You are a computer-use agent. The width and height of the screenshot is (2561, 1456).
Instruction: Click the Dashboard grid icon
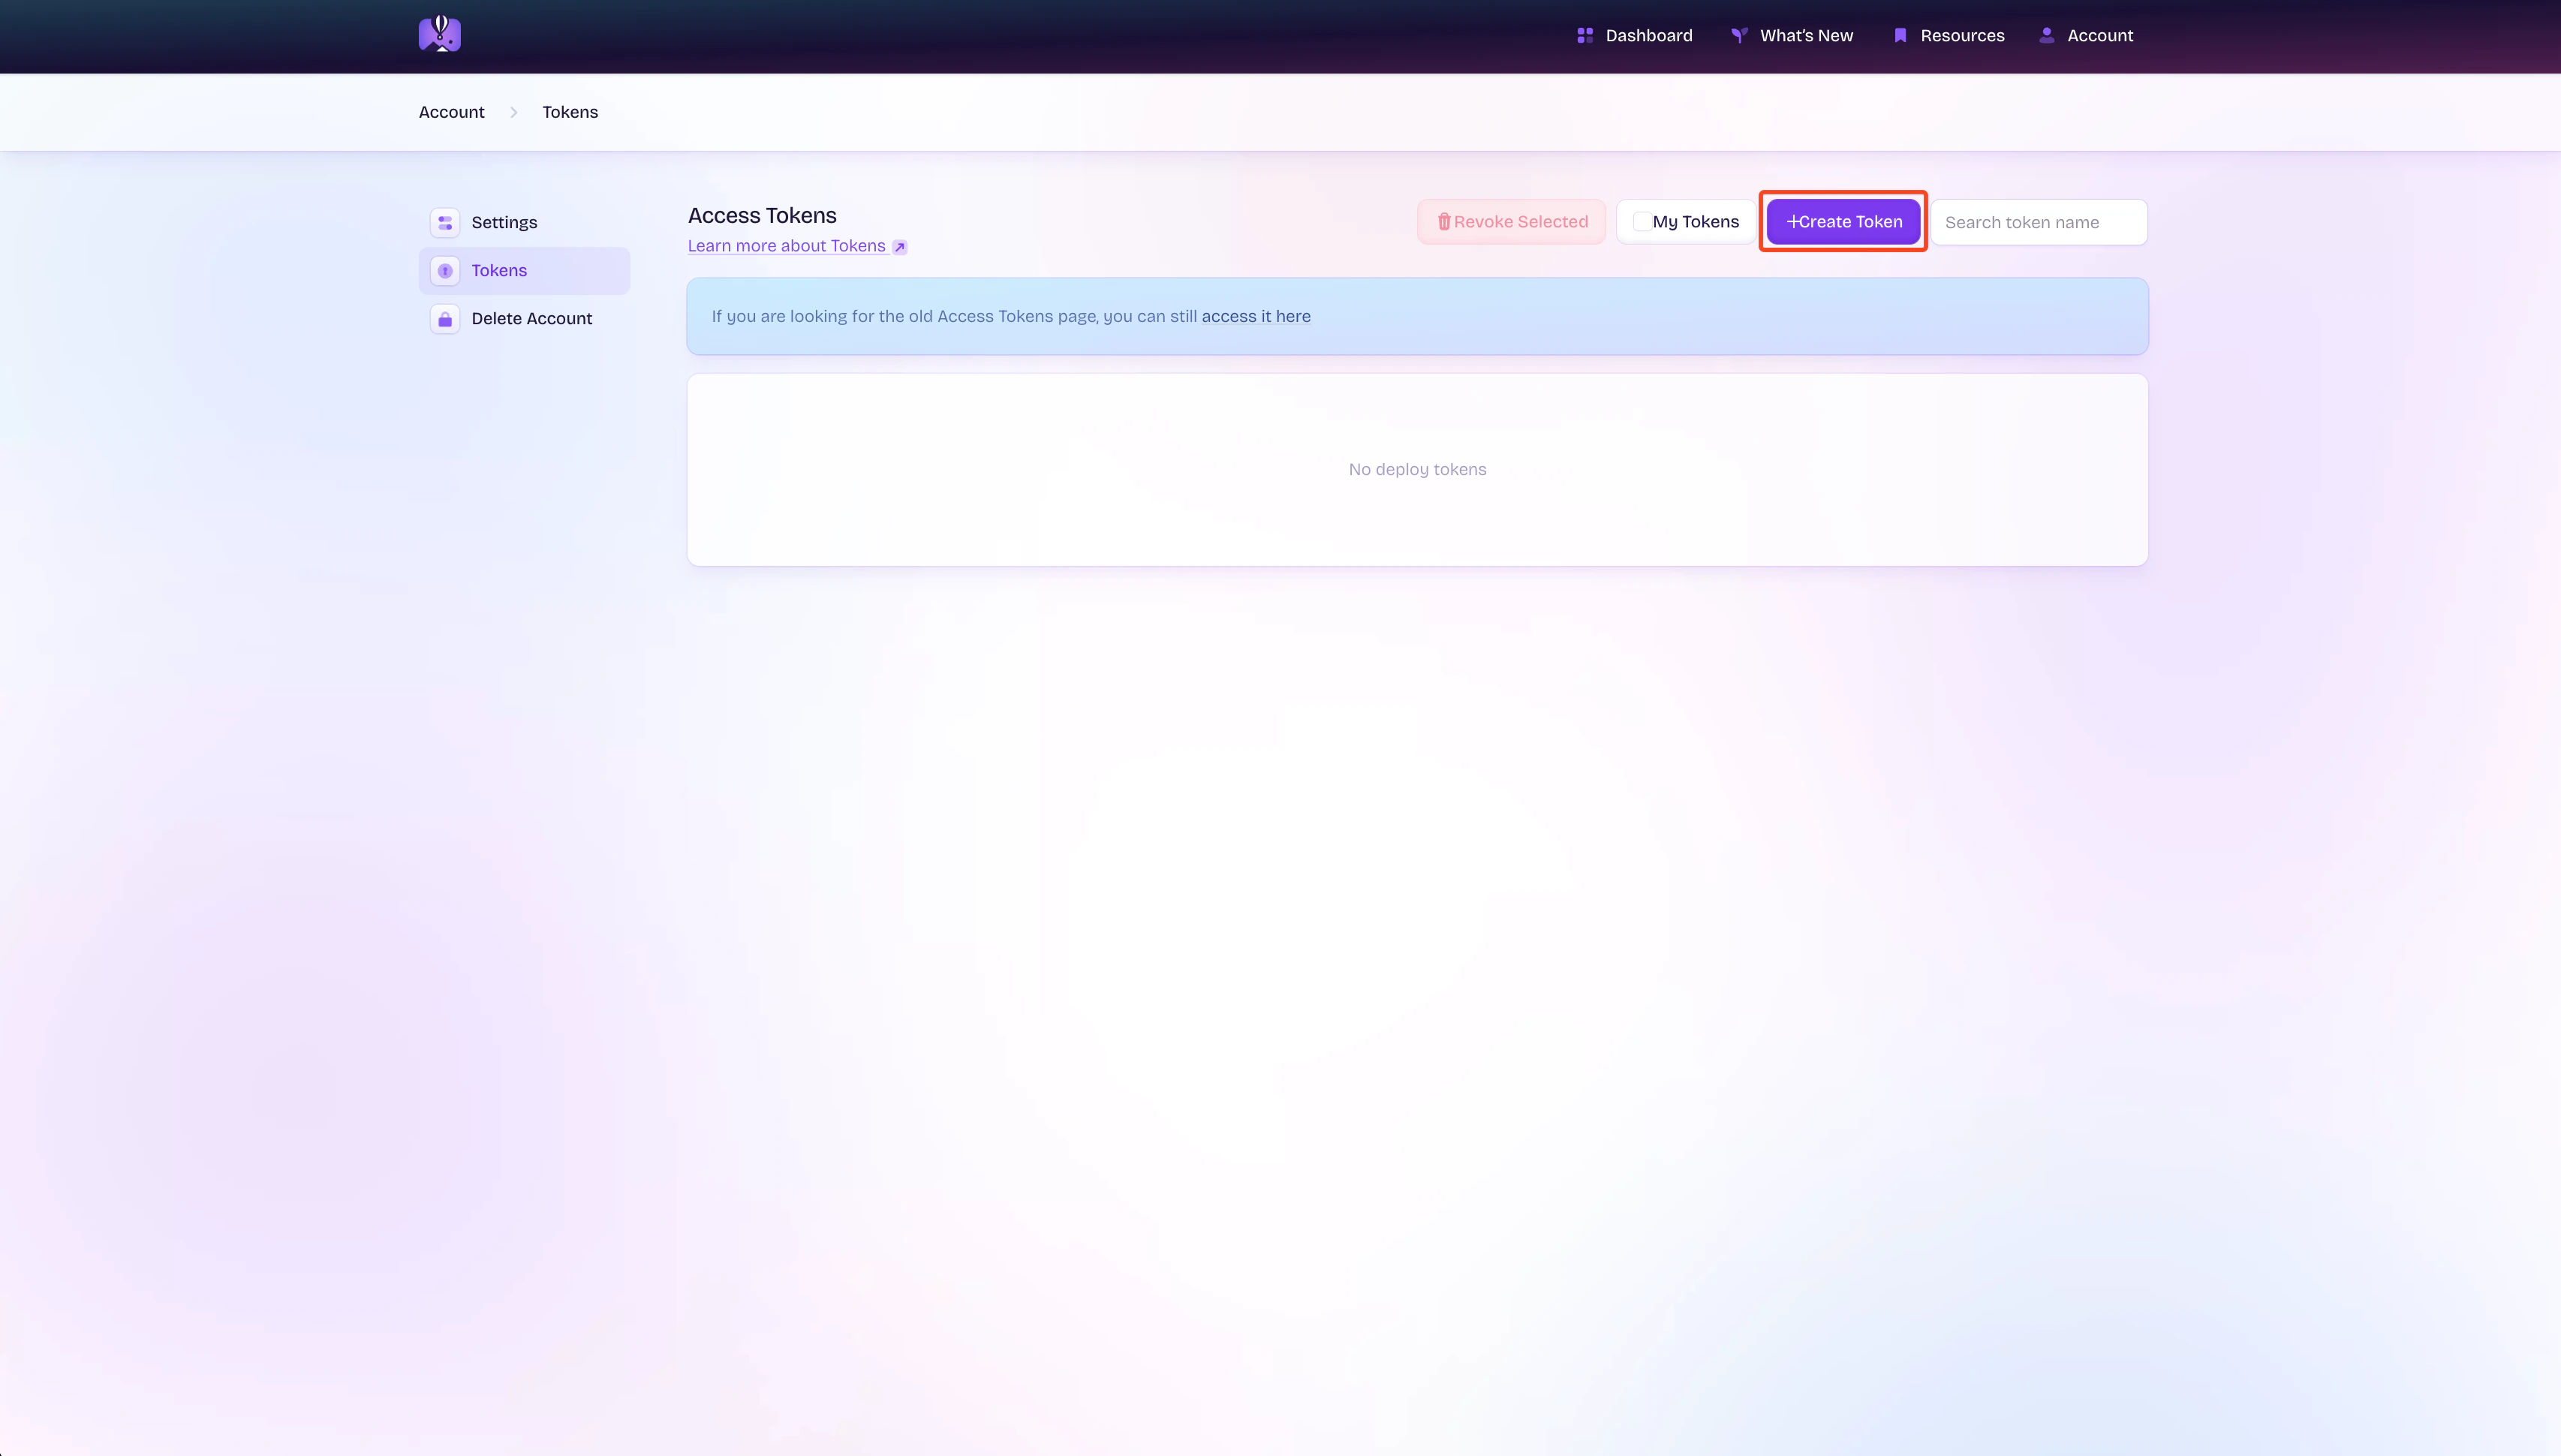pos(1585,35)
